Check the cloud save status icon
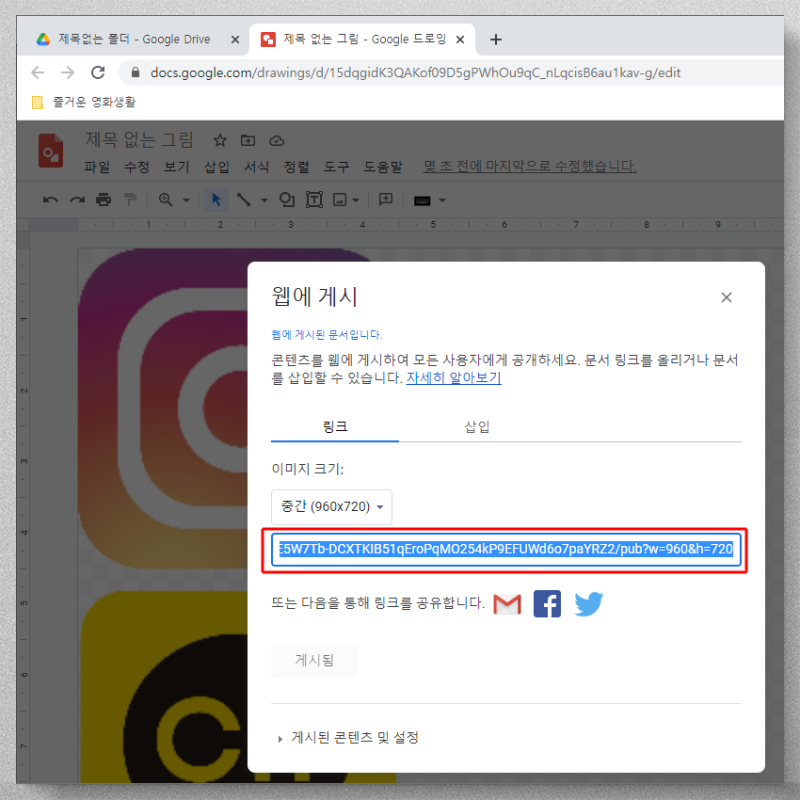The image size is (800, 800). 277,141
